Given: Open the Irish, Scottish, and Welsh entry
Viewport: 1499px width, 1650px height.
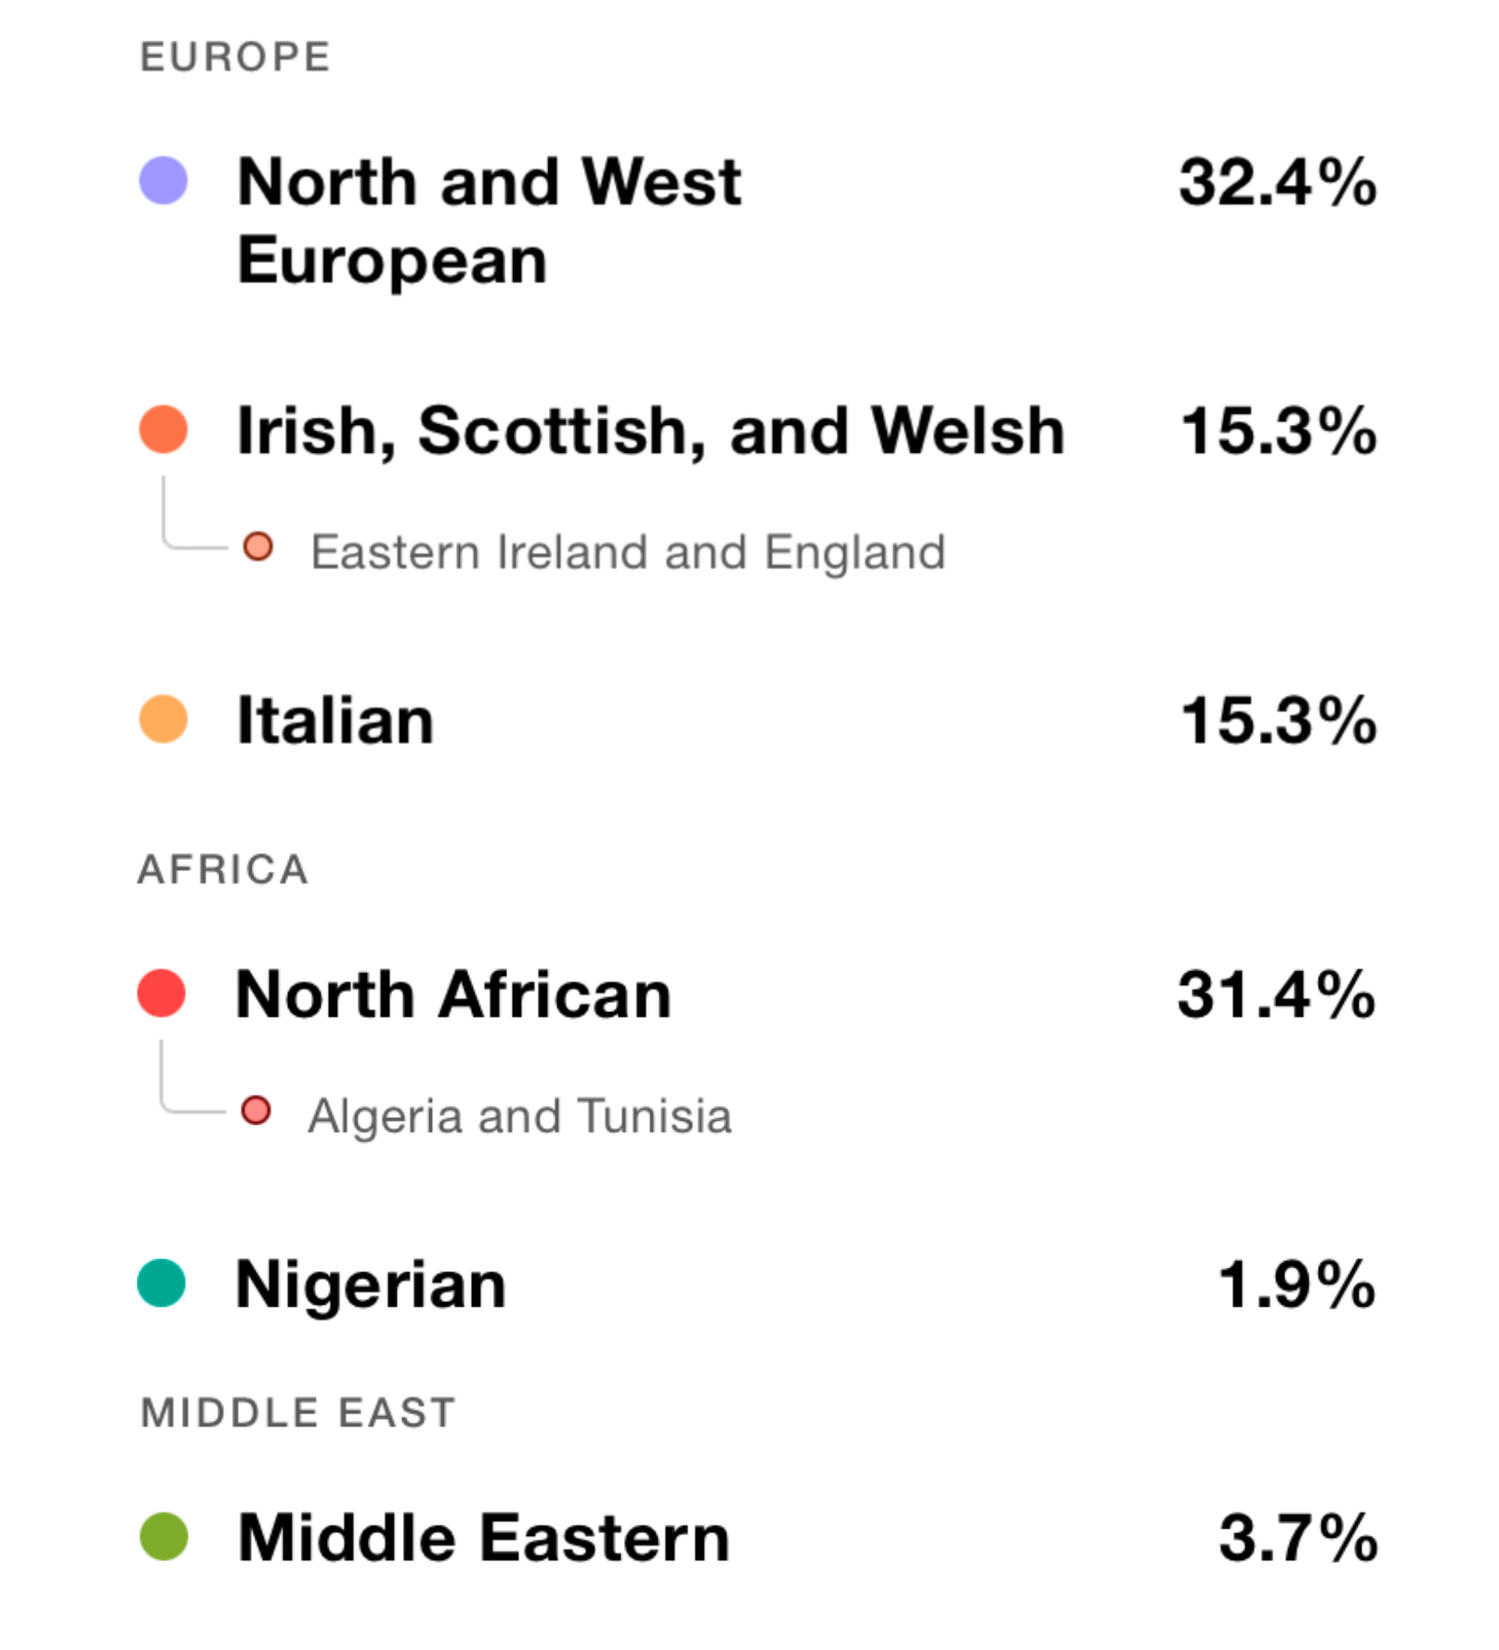Looking at the screenshot, I should tap(650, 431).
